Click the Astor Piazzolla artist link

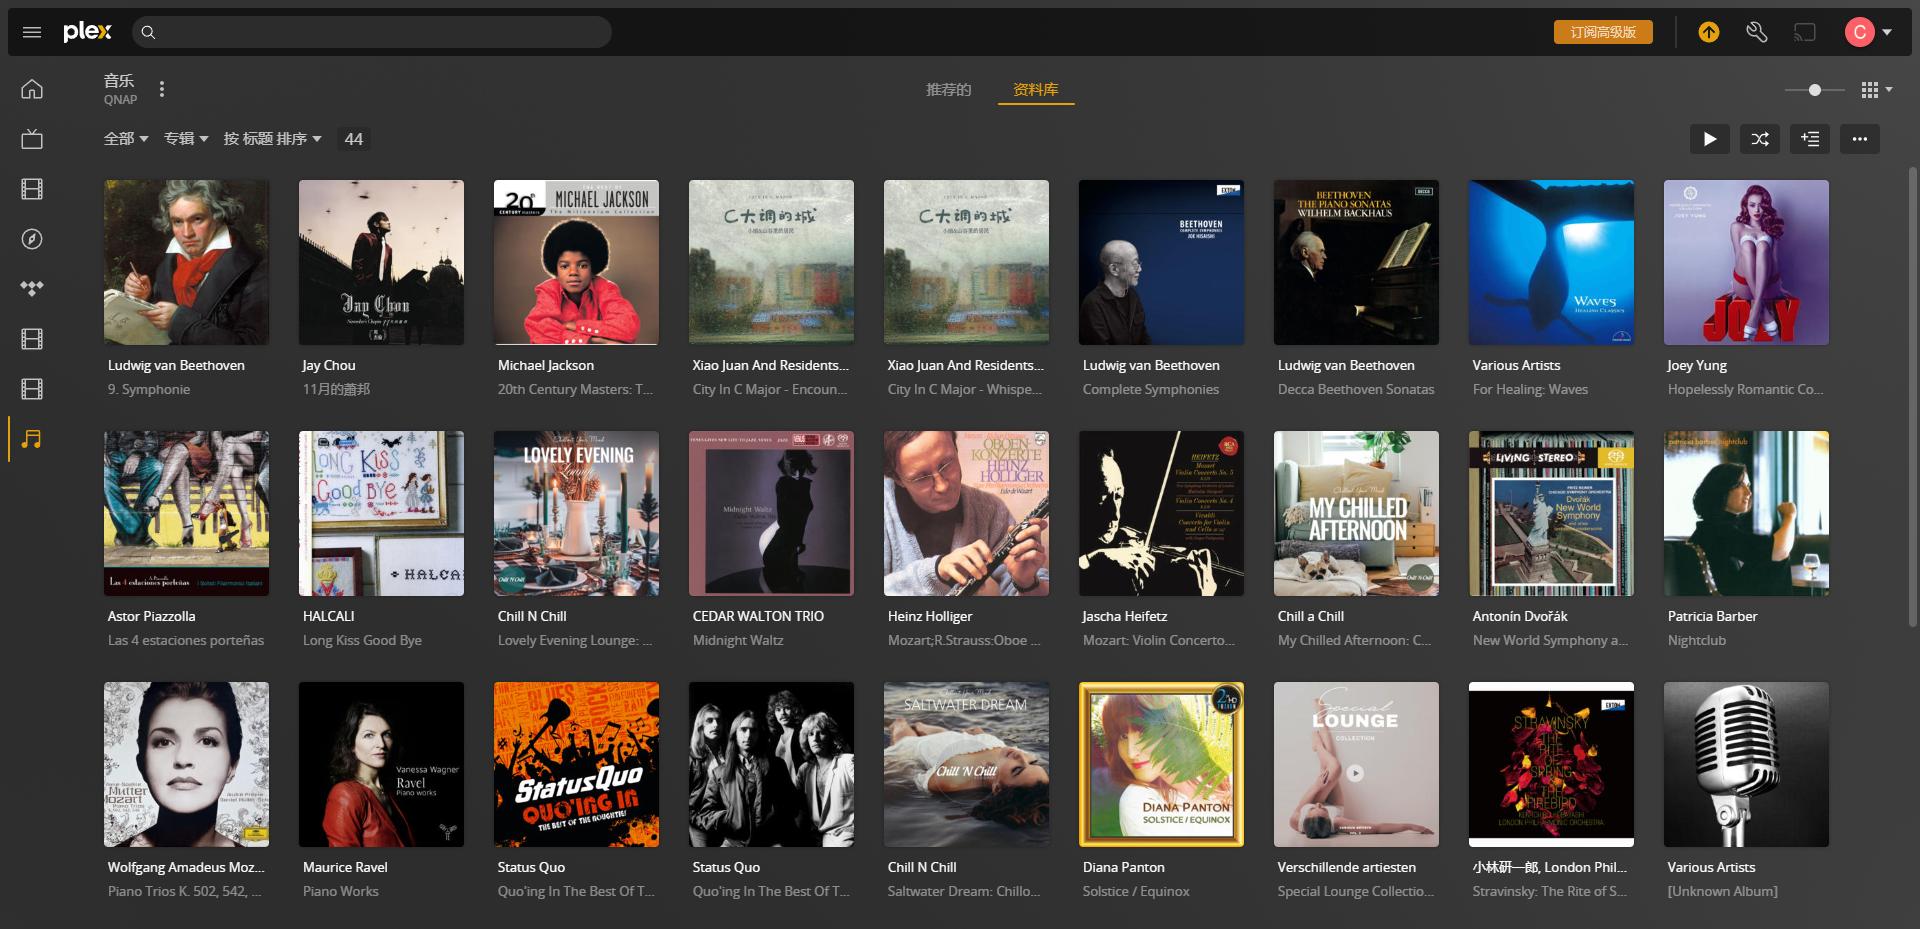pos(152,617)
